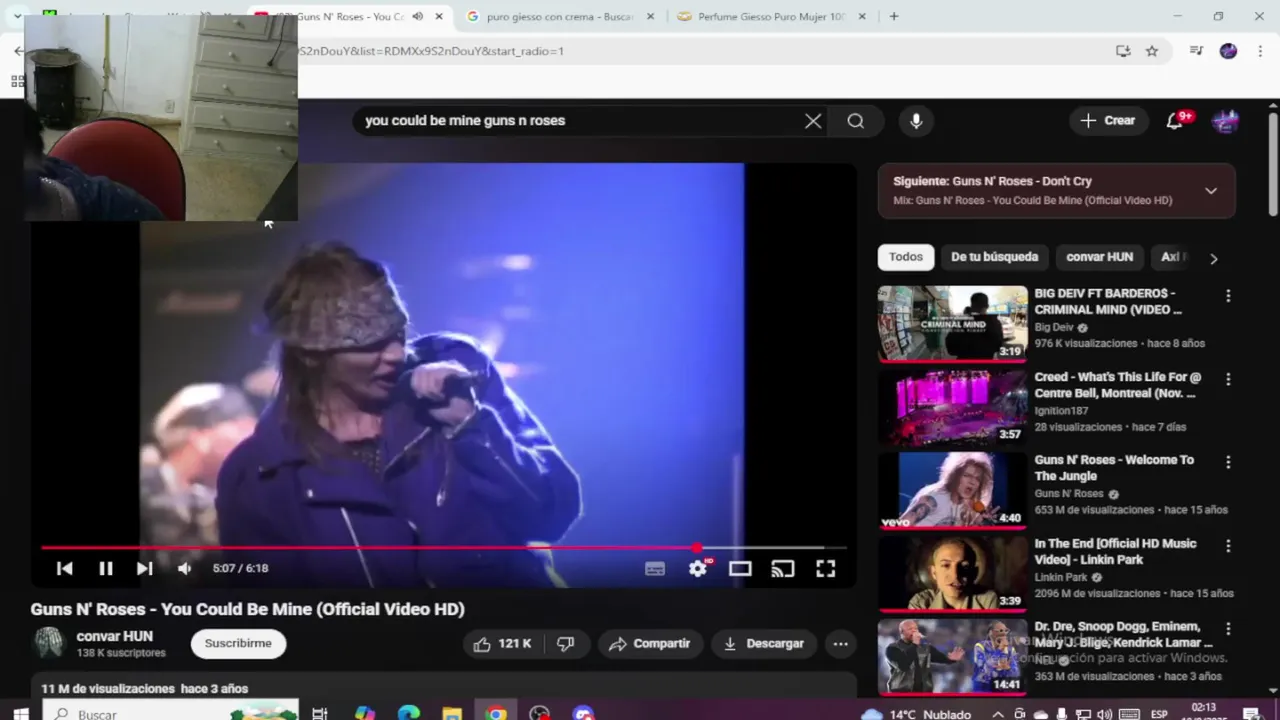The width and height of the screenshot is (1280, 720).
Task: Like the video with 121 K
Action: [x=503, y=644]
